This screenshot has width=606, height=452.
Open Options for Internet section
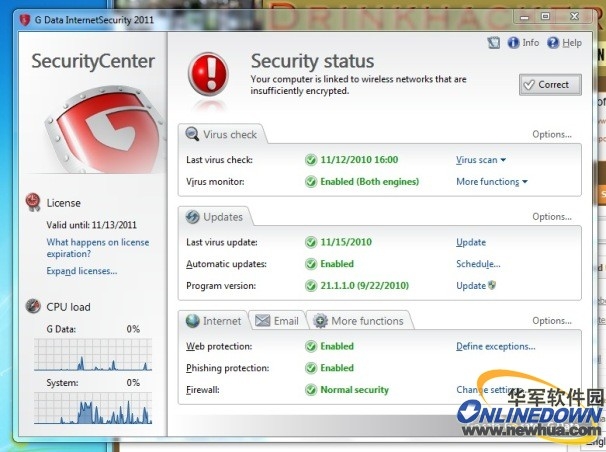[x=552, y=321]
